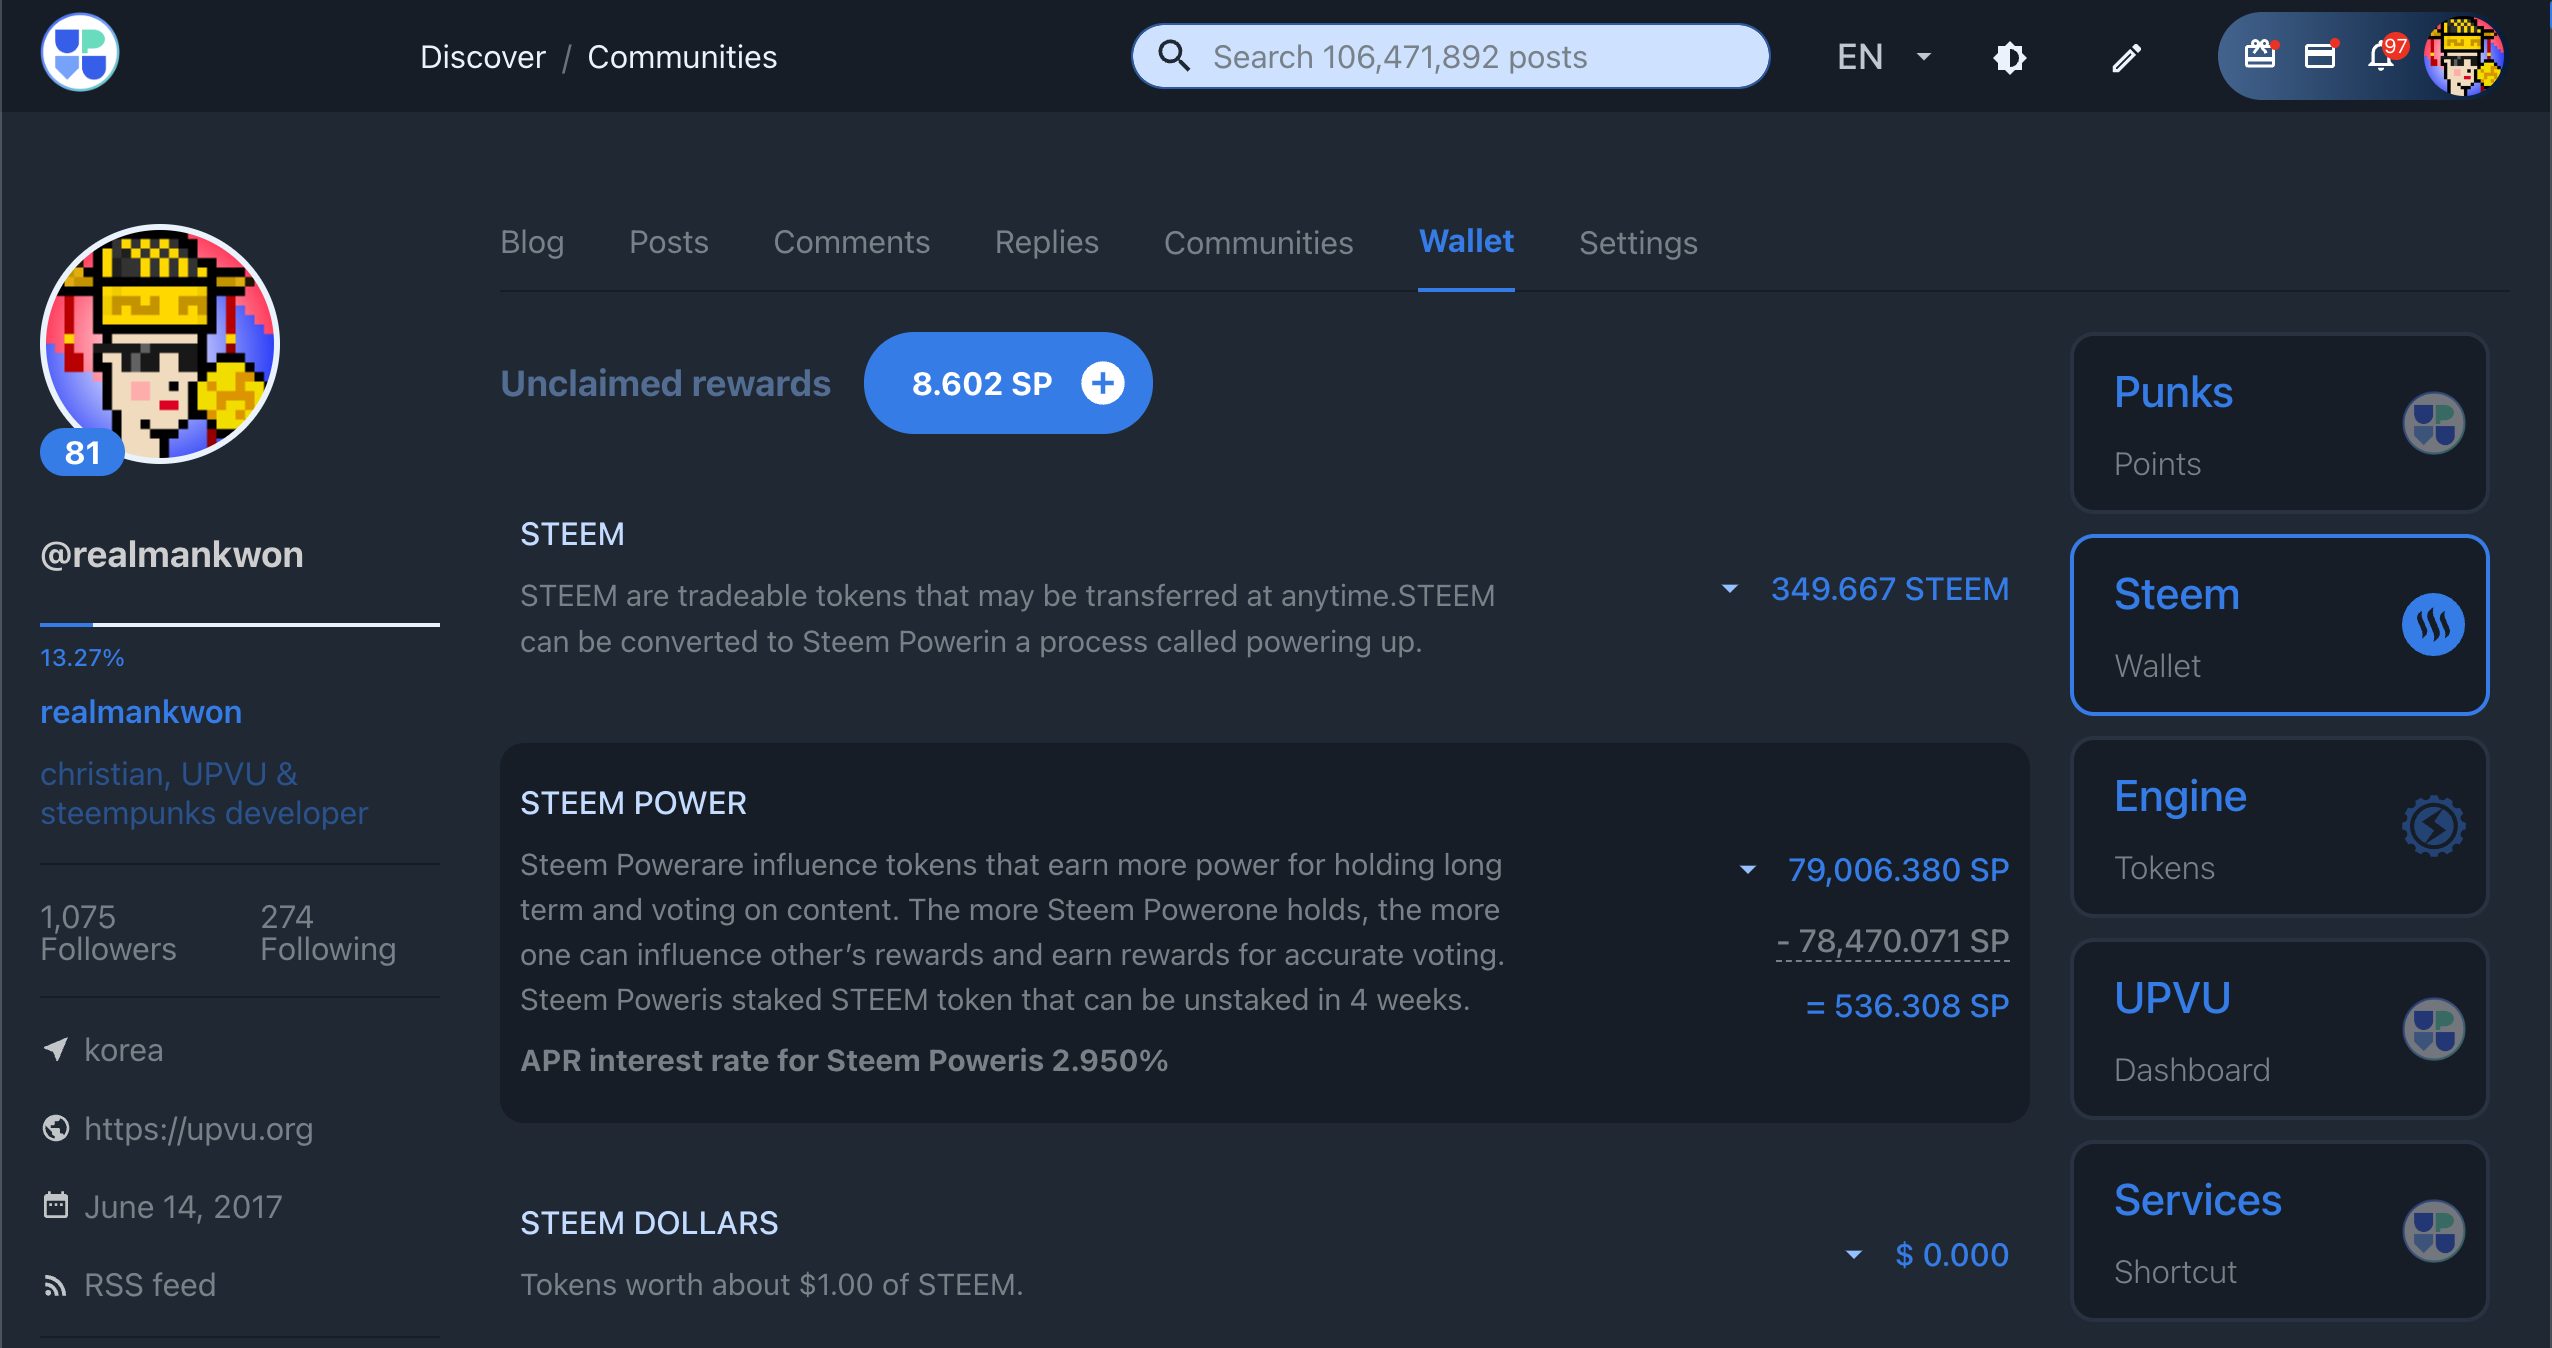
Task: Open the UPVU Dashboard card
Action: 2278,1030
